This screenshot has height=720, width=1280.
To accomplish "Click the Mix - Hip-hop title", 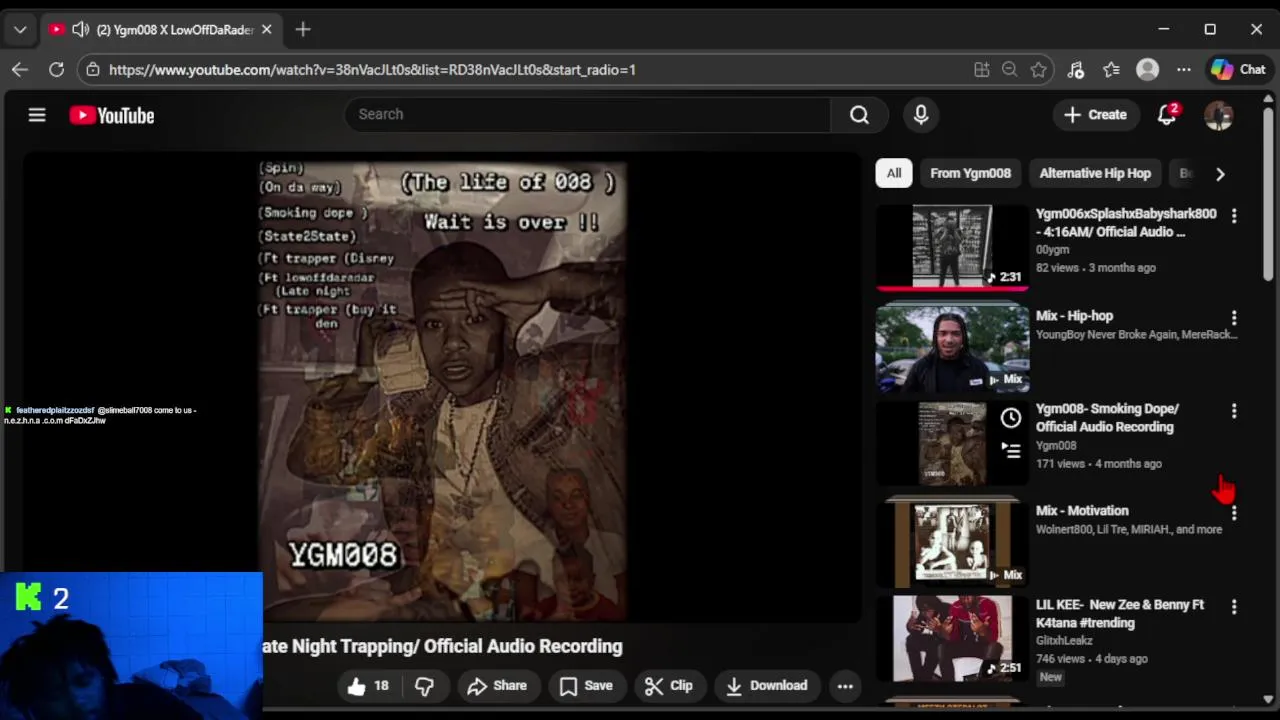I will point(1074,316).
